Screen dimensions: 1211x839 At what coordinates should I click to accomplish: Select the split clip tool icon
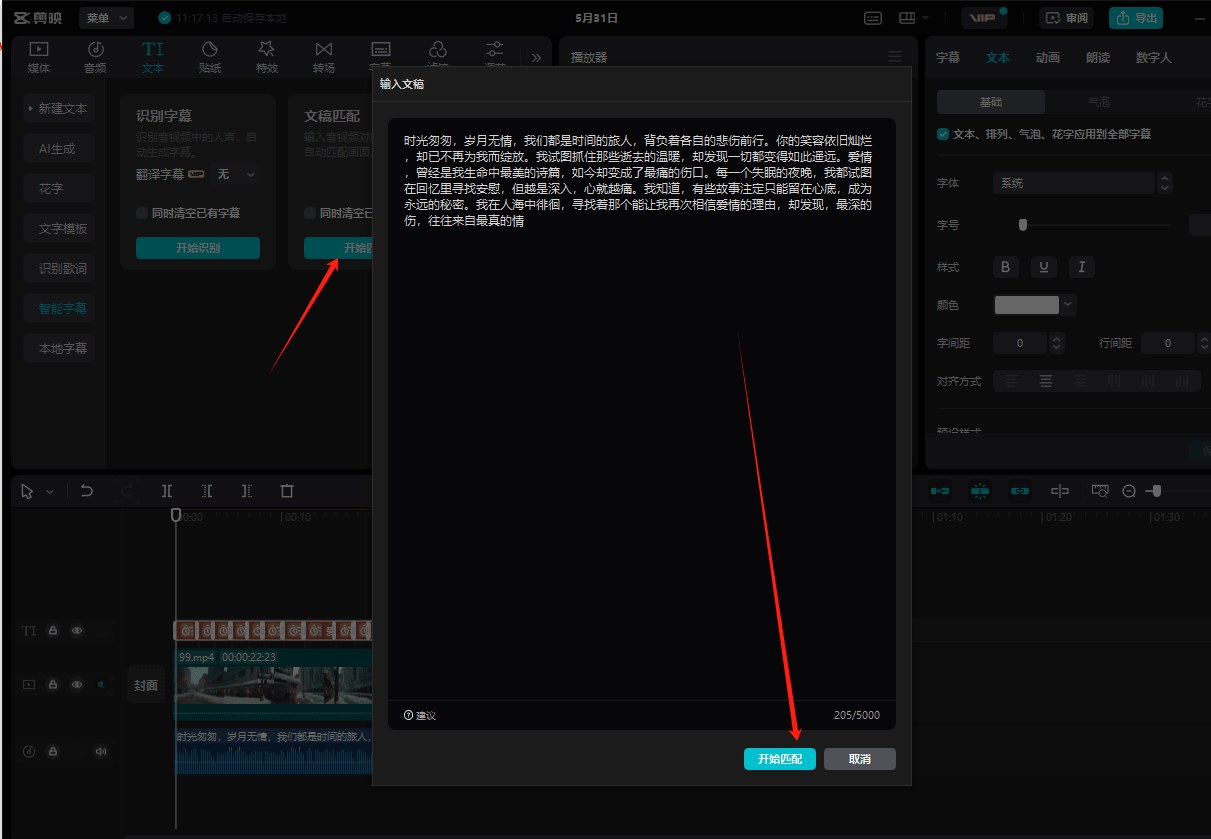coord(166,491)
